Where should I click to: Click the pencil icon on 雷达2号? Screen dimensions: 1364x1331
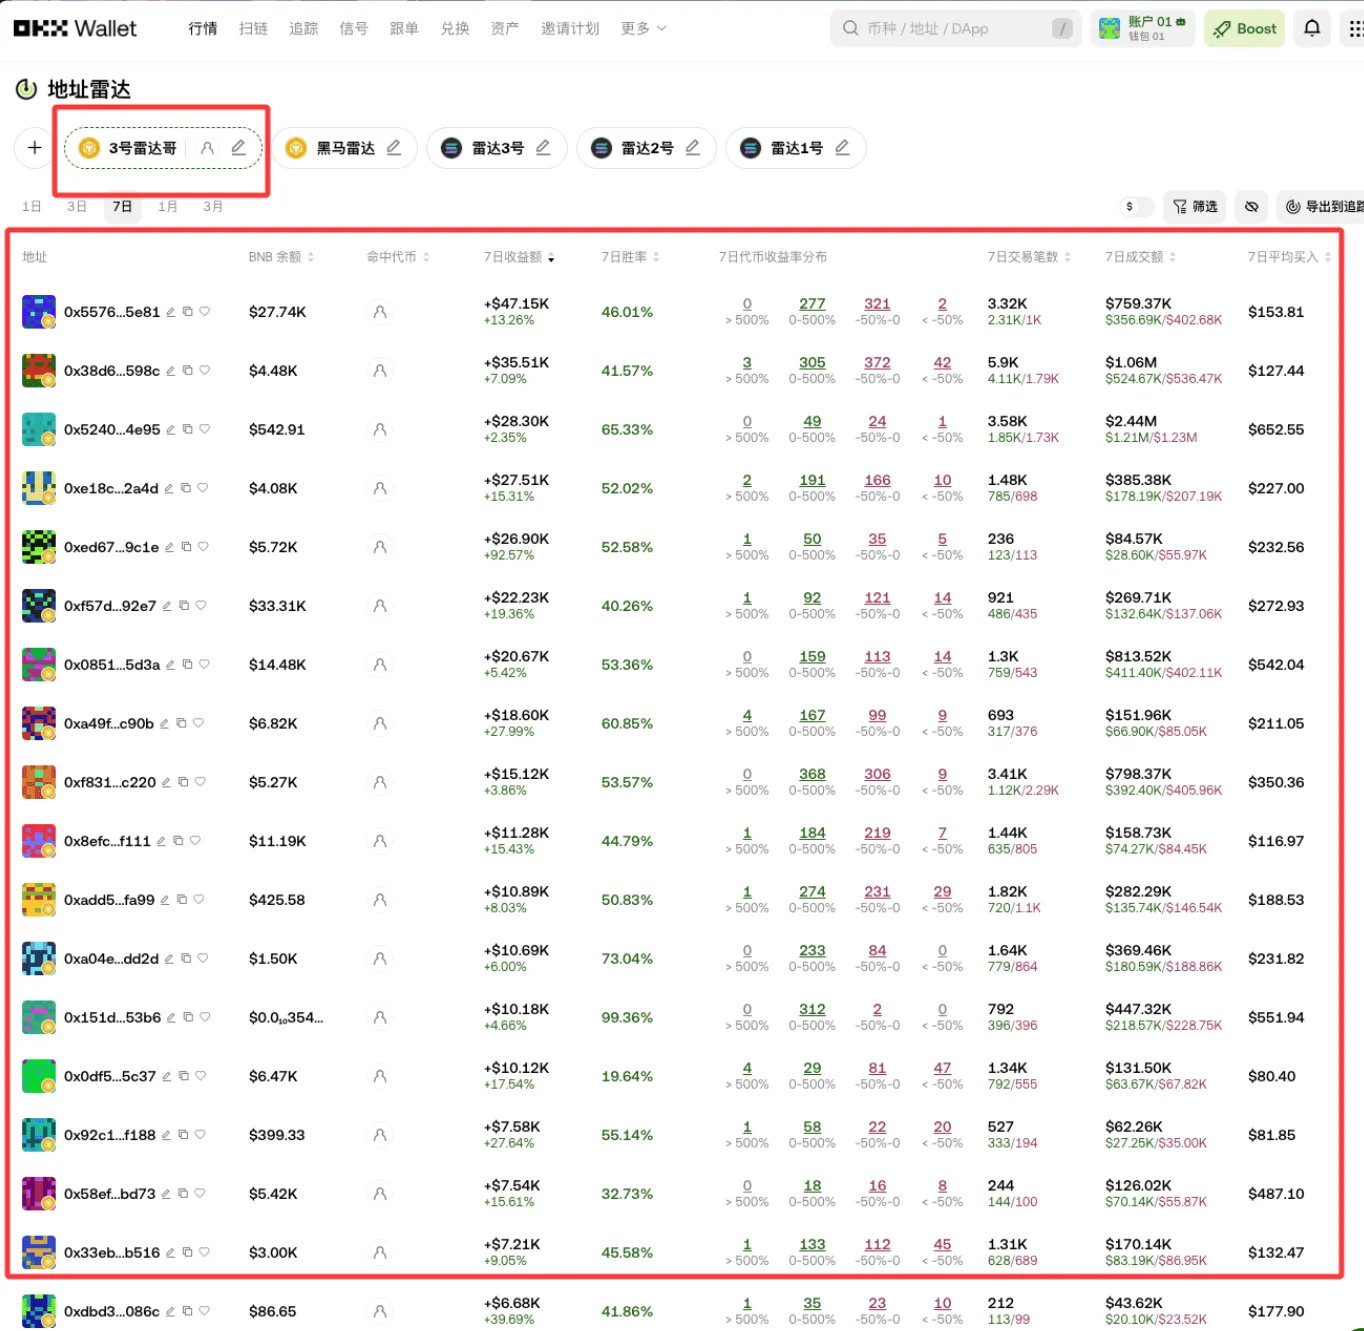pyautogui.click(x=692, y=148)
